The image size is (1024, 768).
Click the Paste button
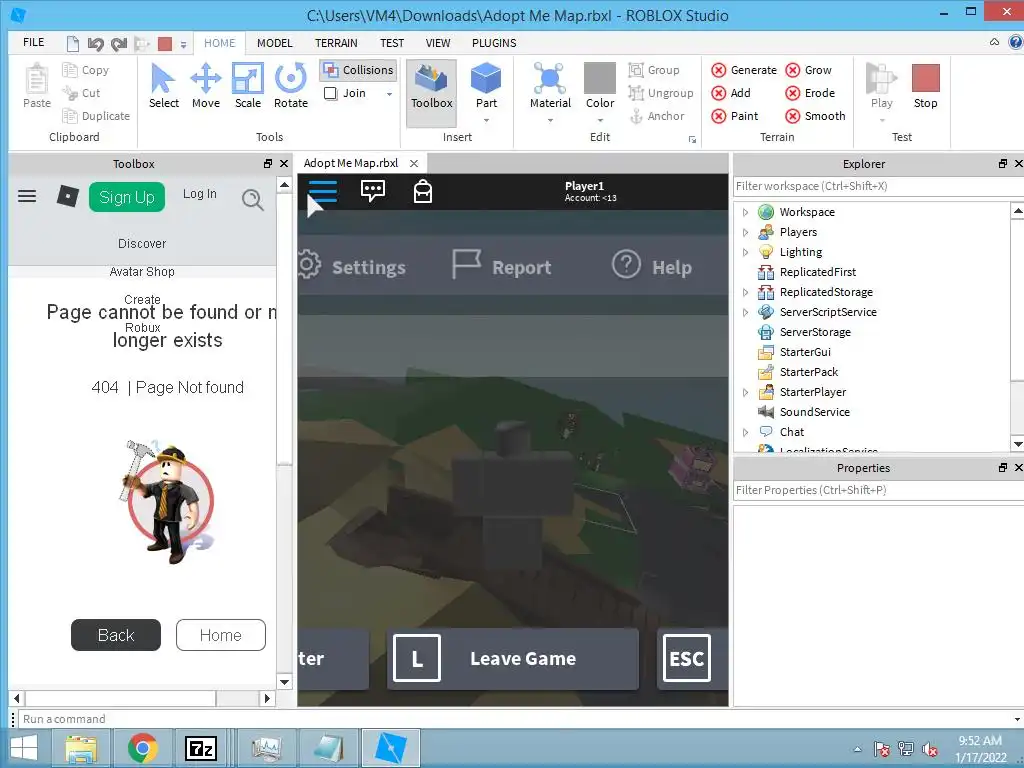37,86
